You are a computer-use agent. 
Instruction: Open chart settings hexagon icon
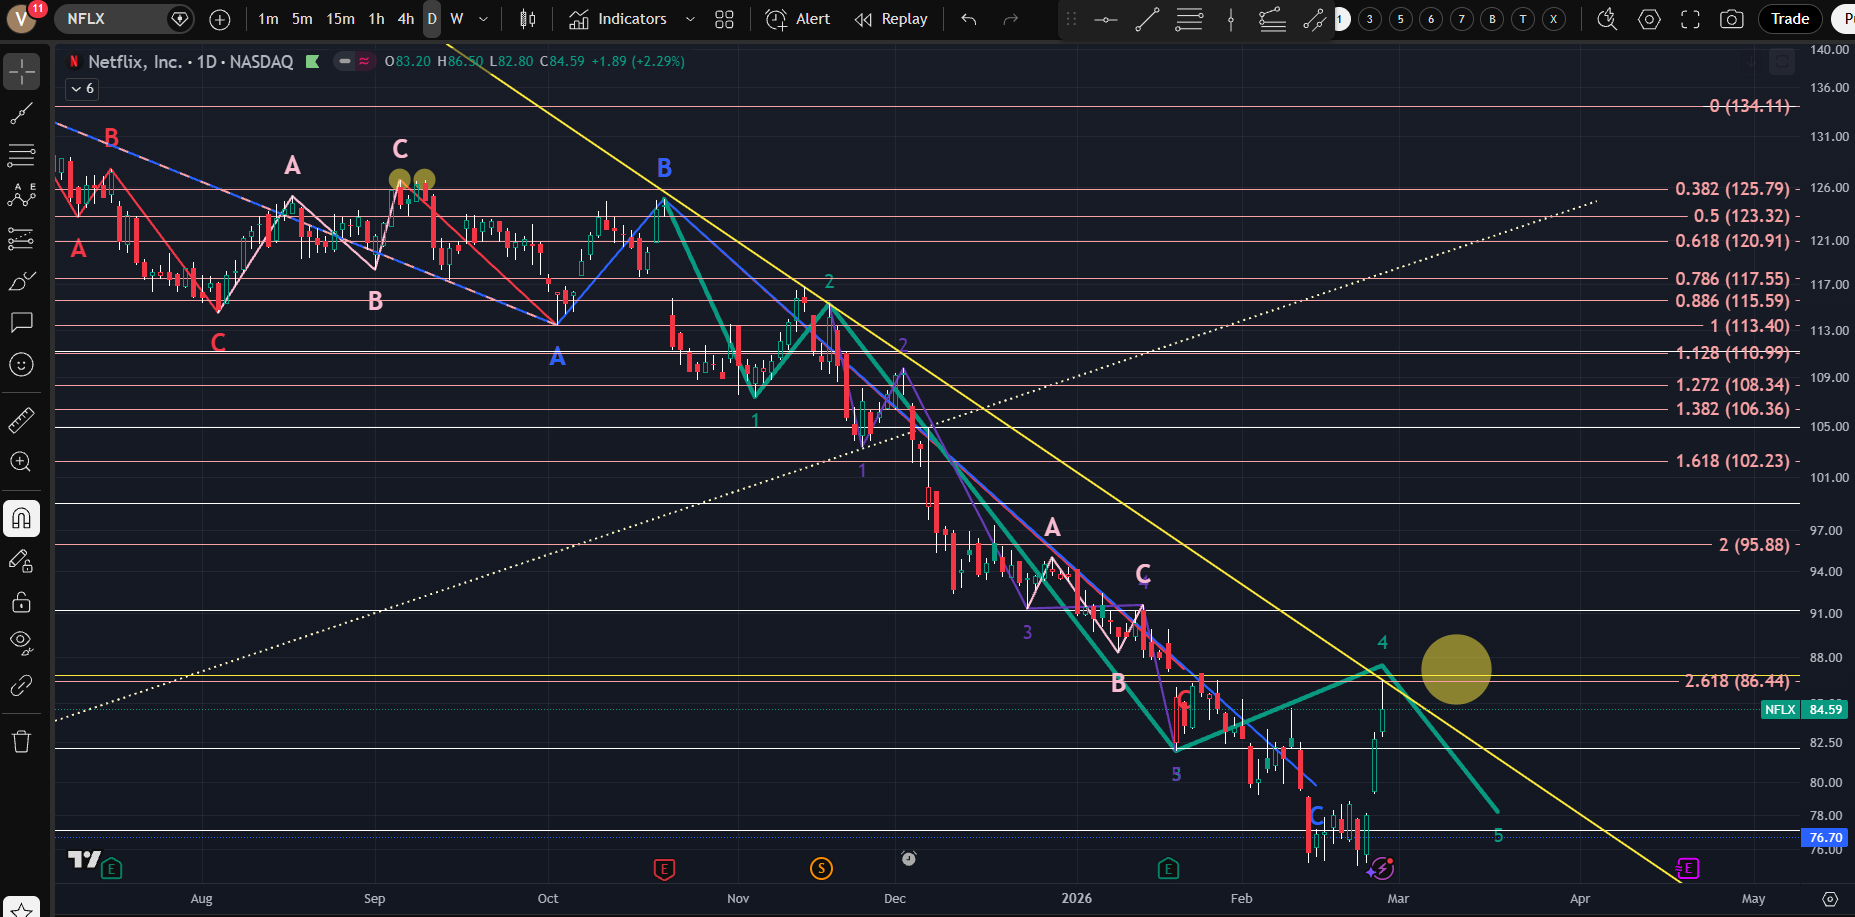click(1649, 19)
